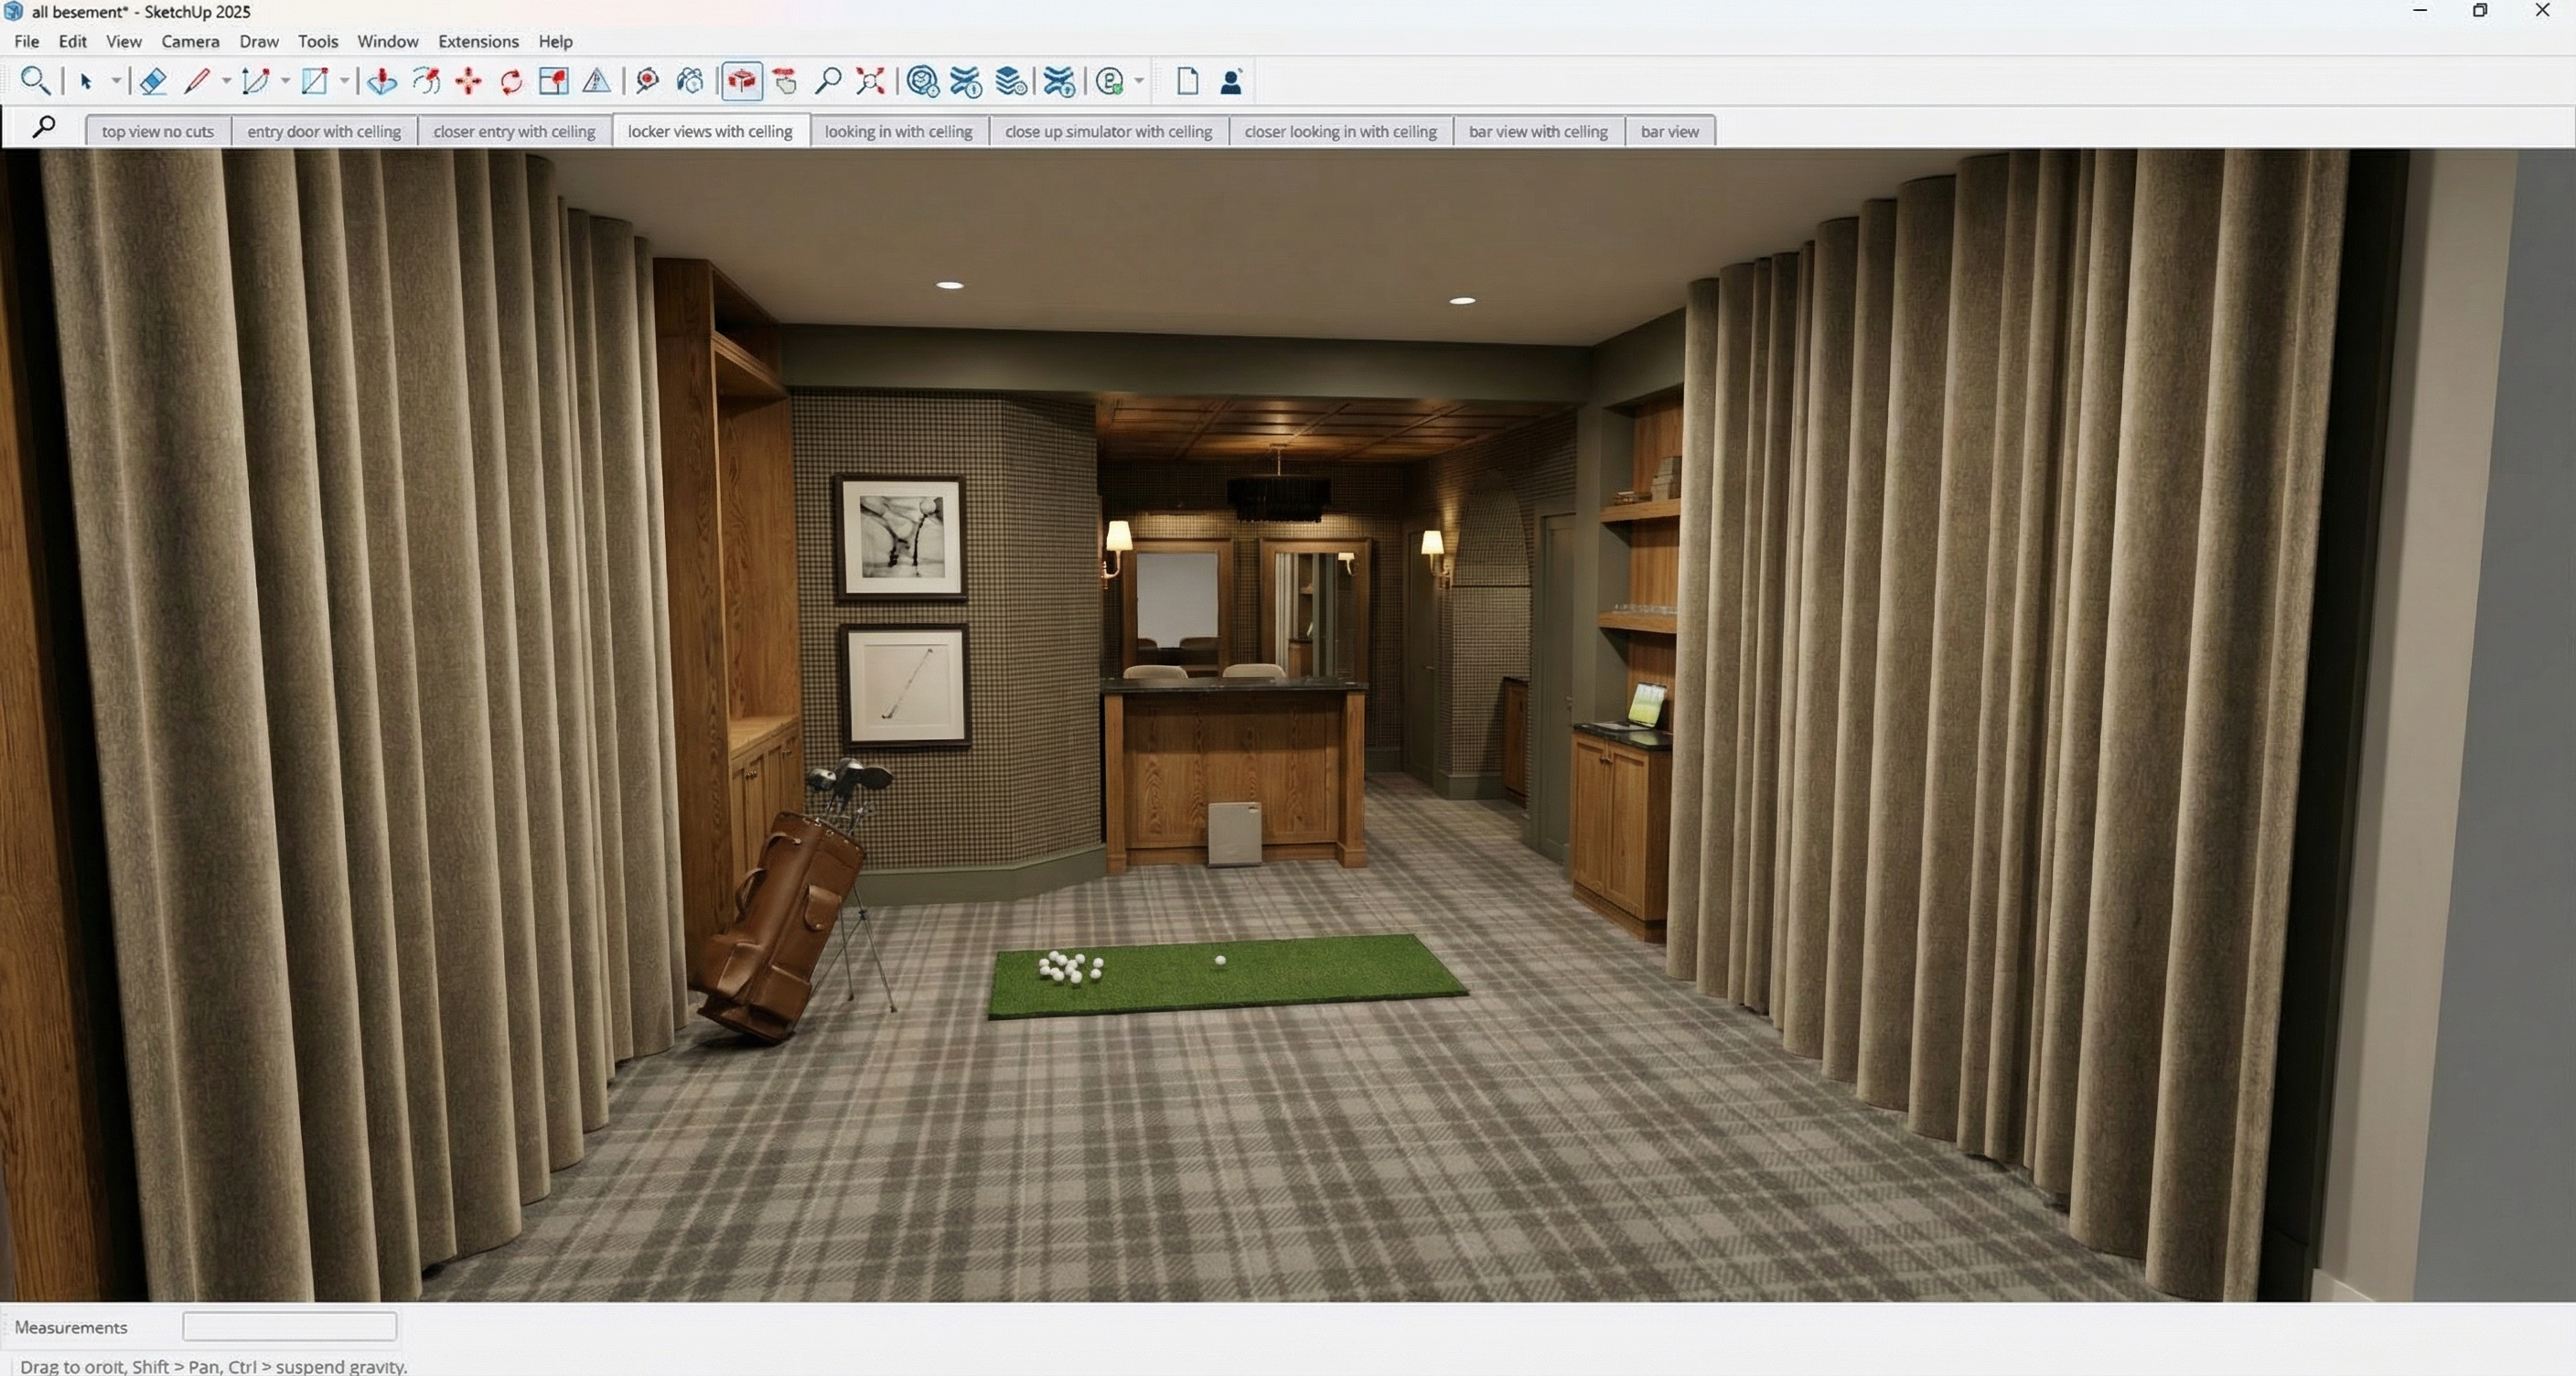Viewport: 2576px width, 1376px height.
Task: Click the Measurements input box
Action: [x=289, y=1326]
